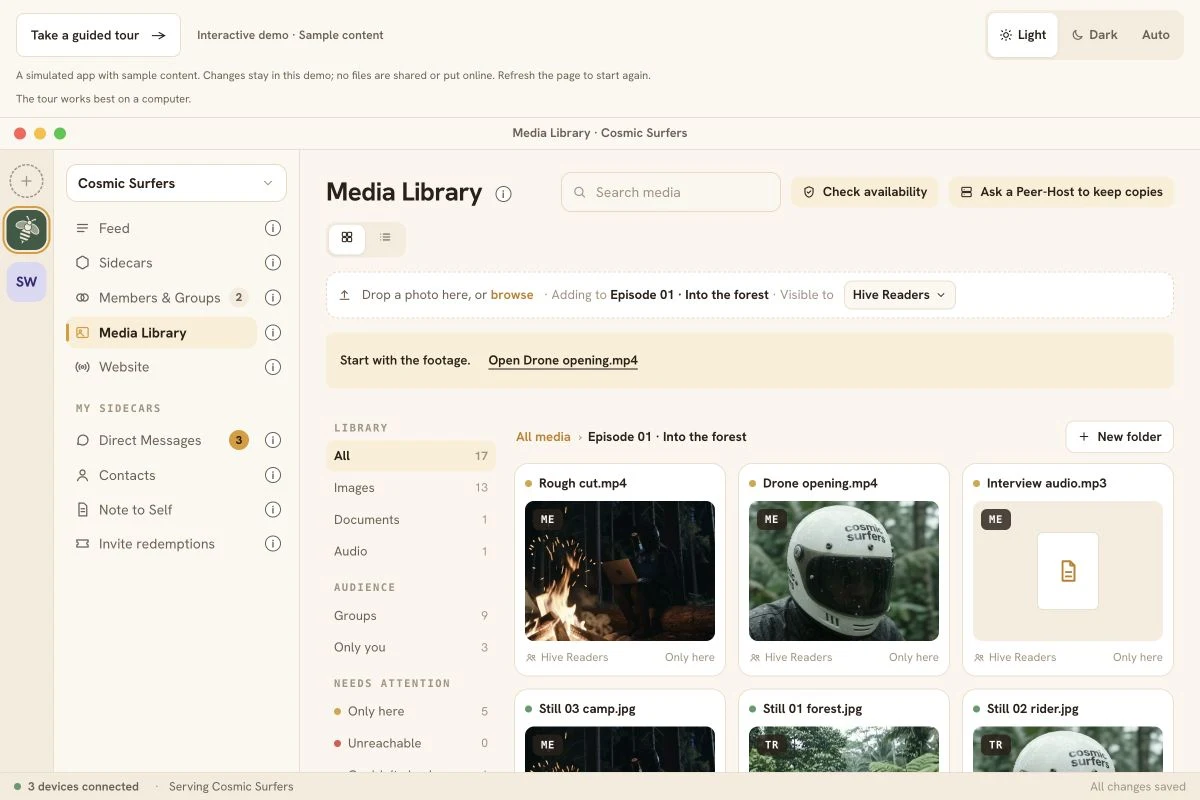This screenshot has height=800, width=1200.
Task: Open Sidecars in the sidebar
Action: click(161, 263)
